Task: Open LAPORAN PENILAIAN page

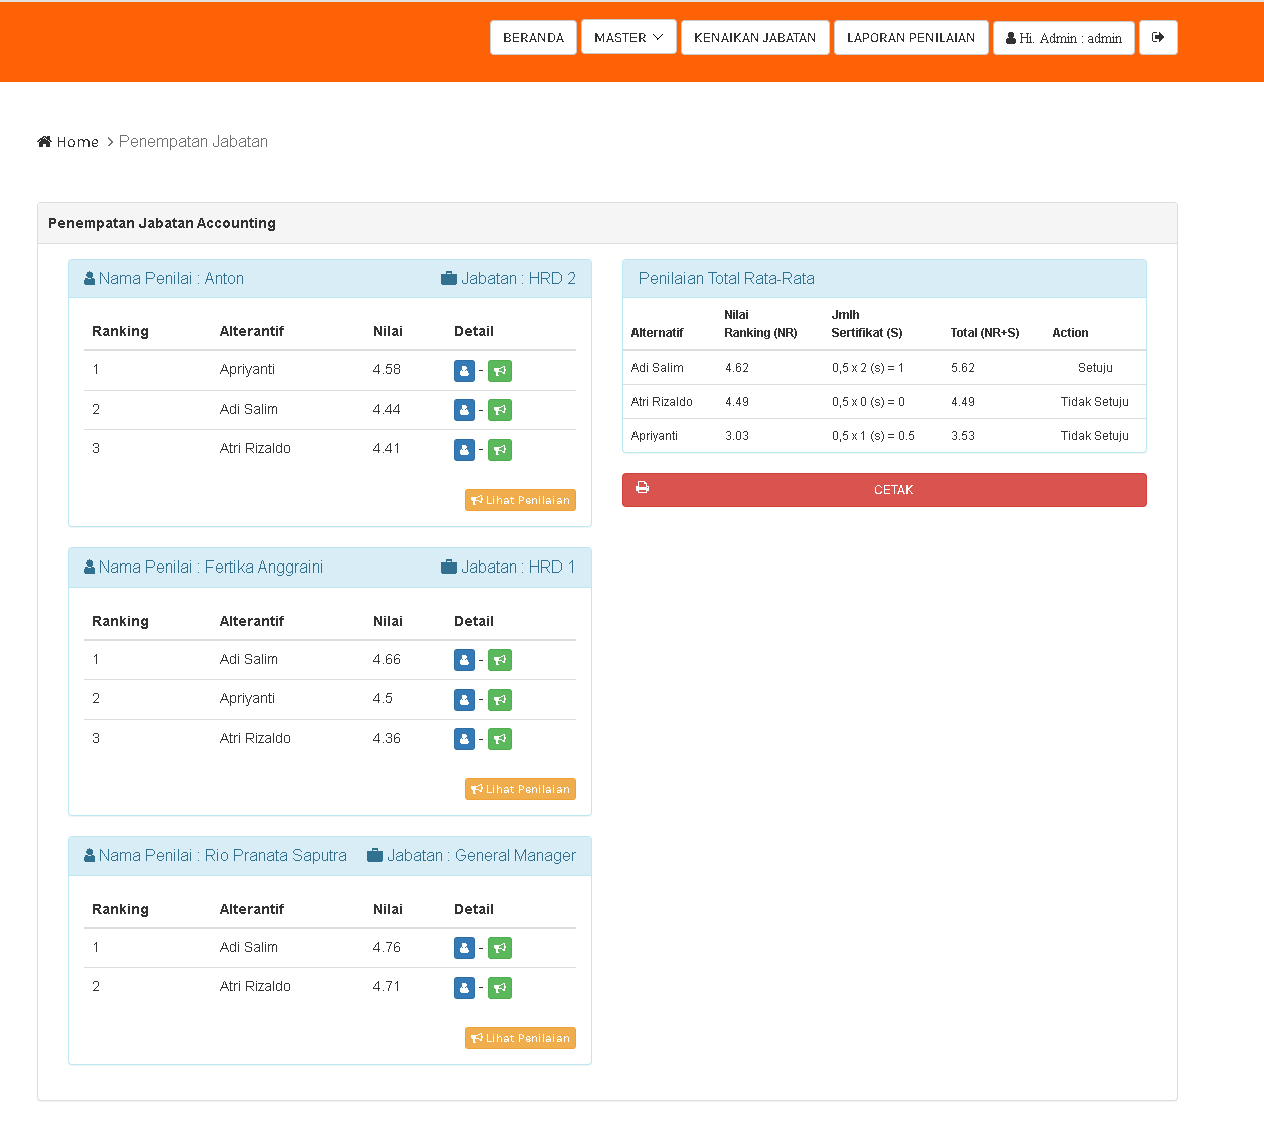Action: tap(910, 38)
